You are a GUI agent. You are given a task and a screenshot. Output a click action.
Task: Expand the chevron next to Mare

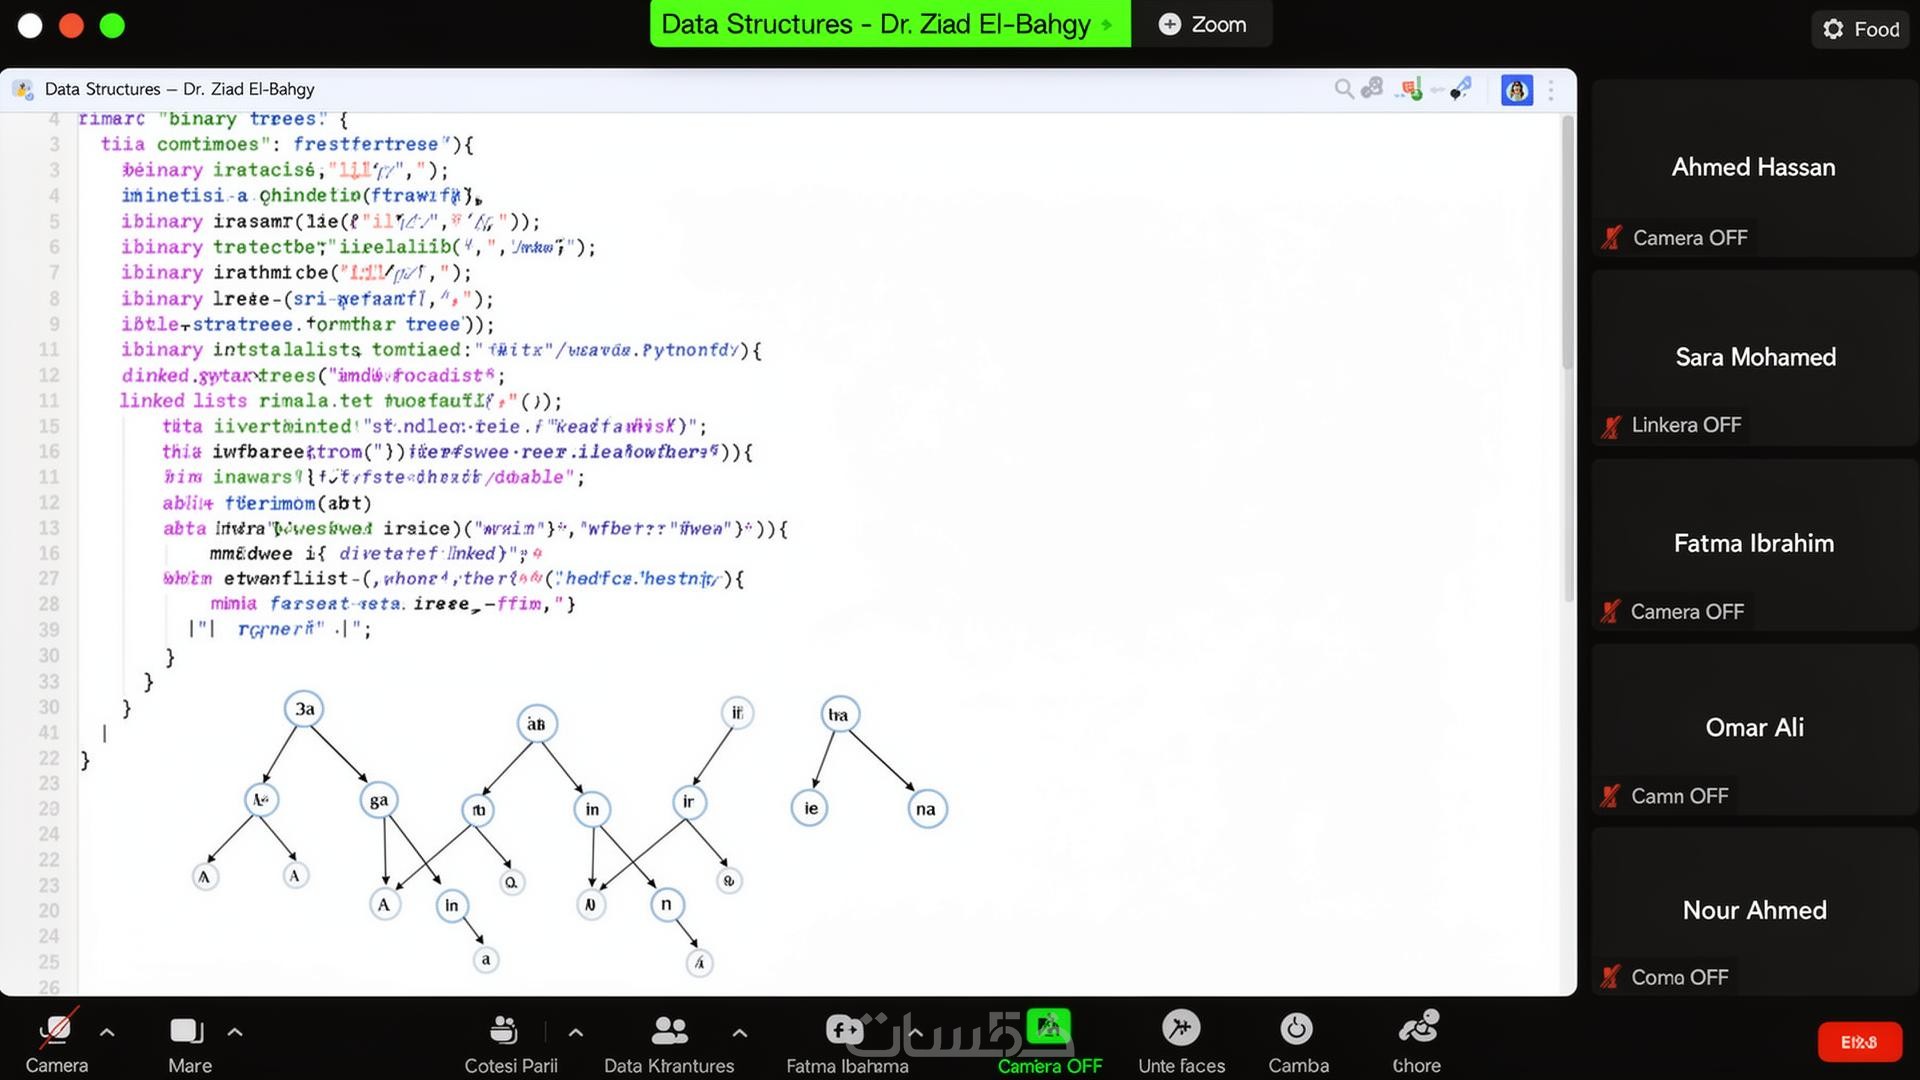(235, 1032)
